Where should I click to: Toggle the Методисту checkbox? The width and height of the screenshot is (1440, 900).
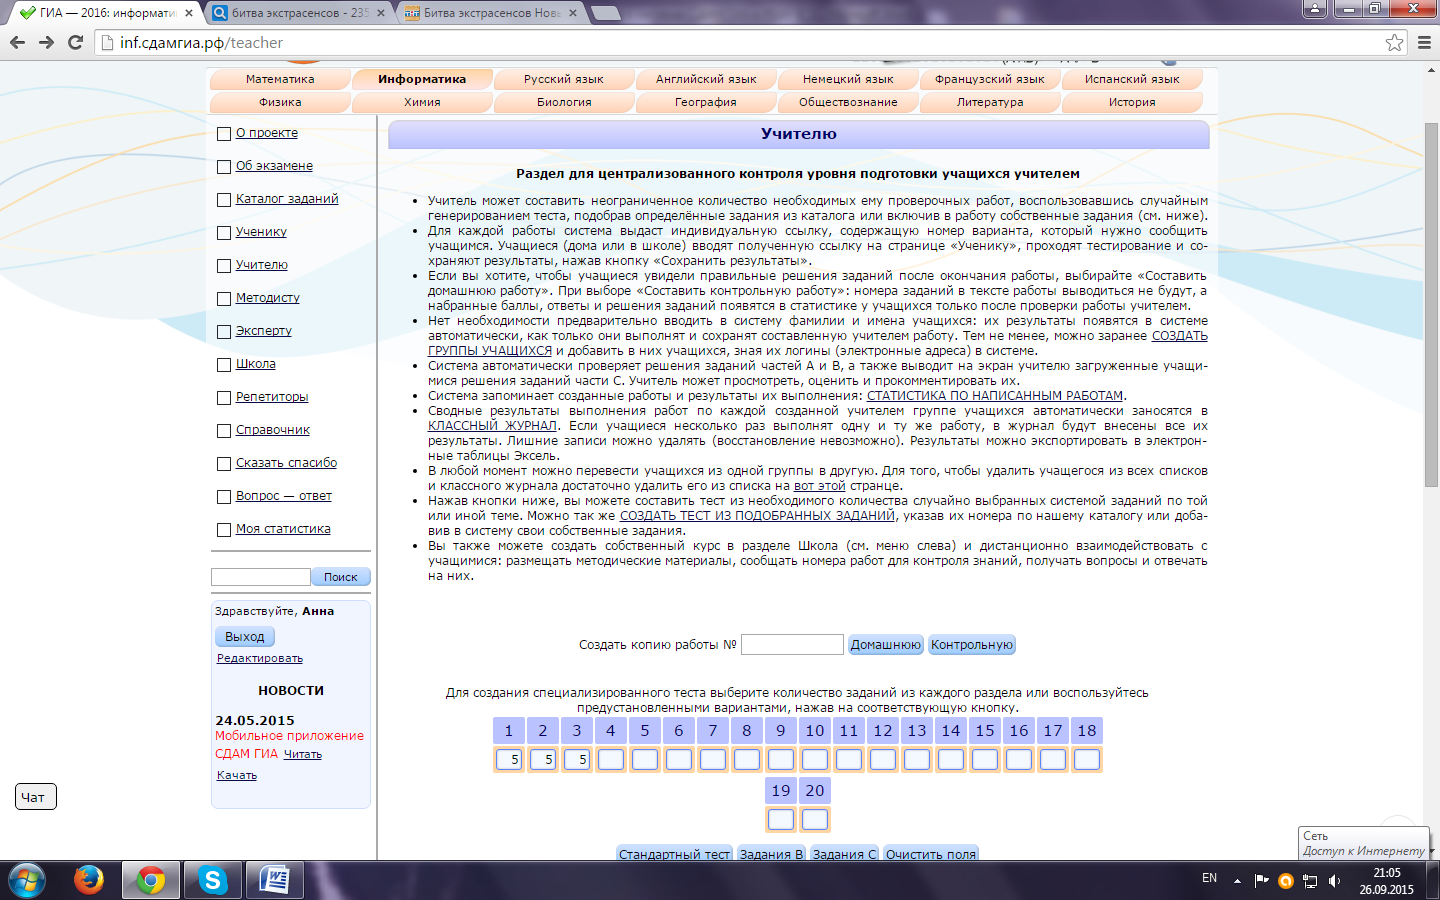pyautogui.click(x=224, y=299)
